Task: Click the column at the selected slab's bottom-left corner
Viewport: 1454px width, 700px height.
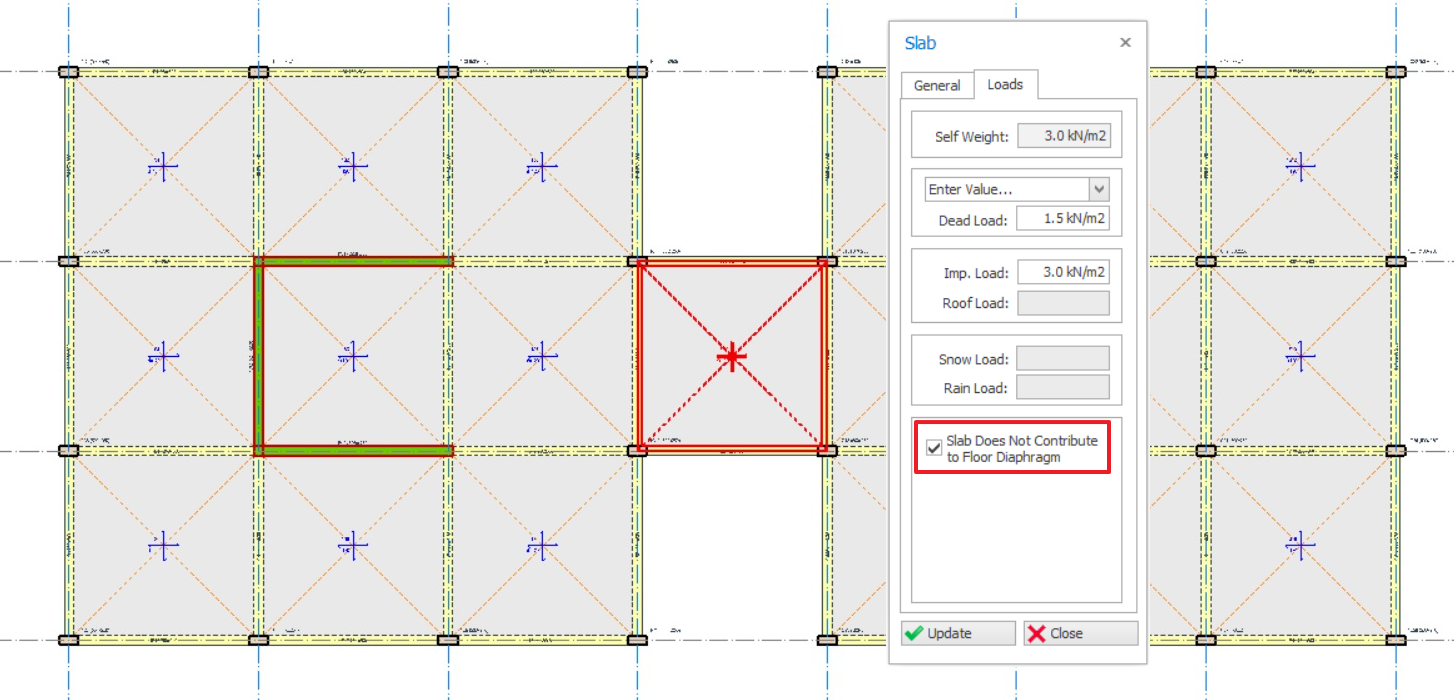Action: click(637, 451)
